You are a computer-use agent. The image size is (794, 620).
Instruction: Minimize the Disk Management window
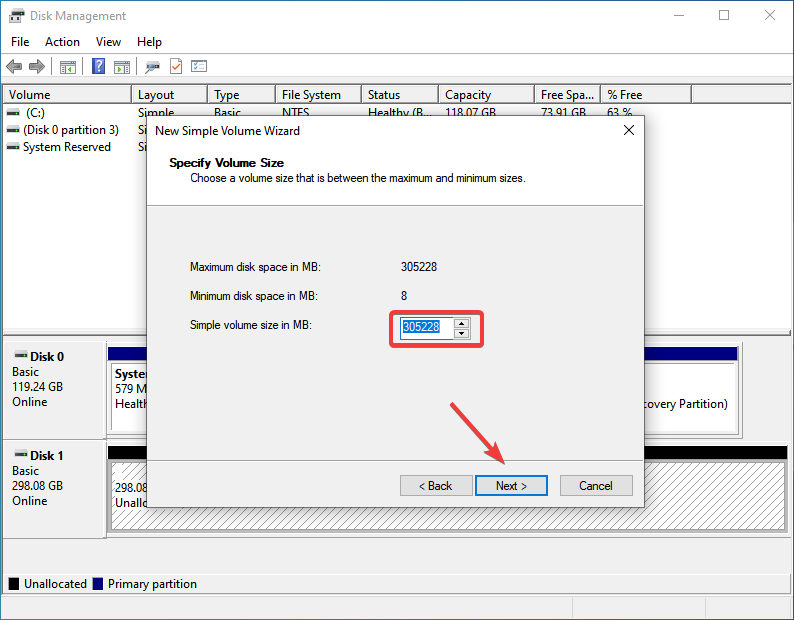(x=679, y=15)
